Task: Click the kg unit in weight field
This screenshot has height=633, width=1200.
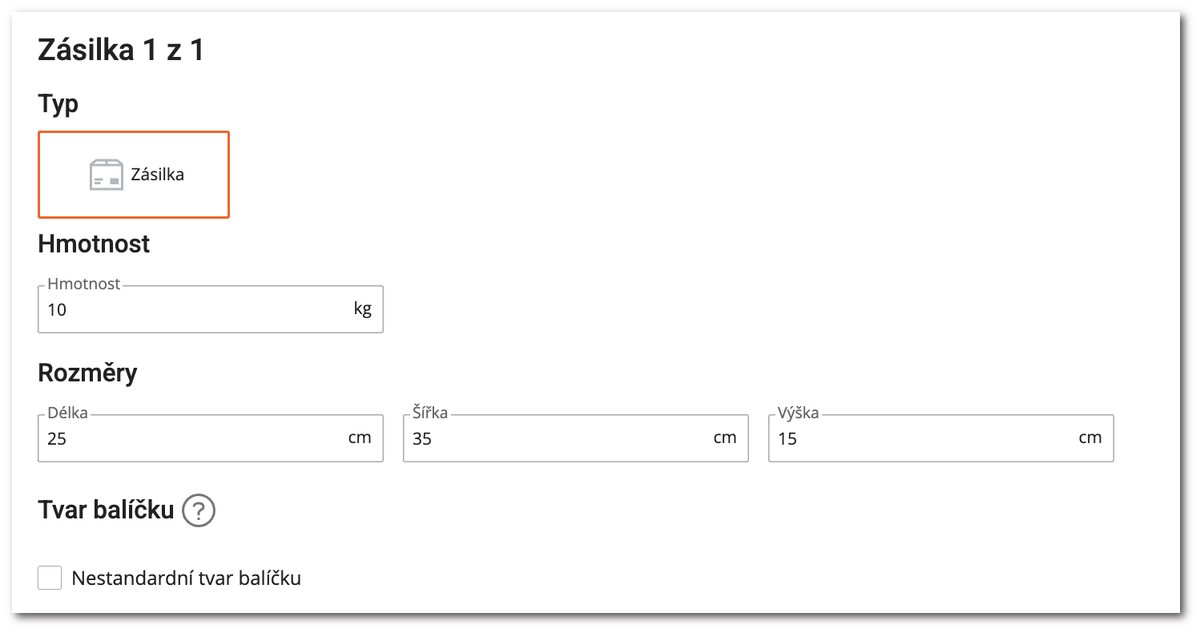Action: 362,309
